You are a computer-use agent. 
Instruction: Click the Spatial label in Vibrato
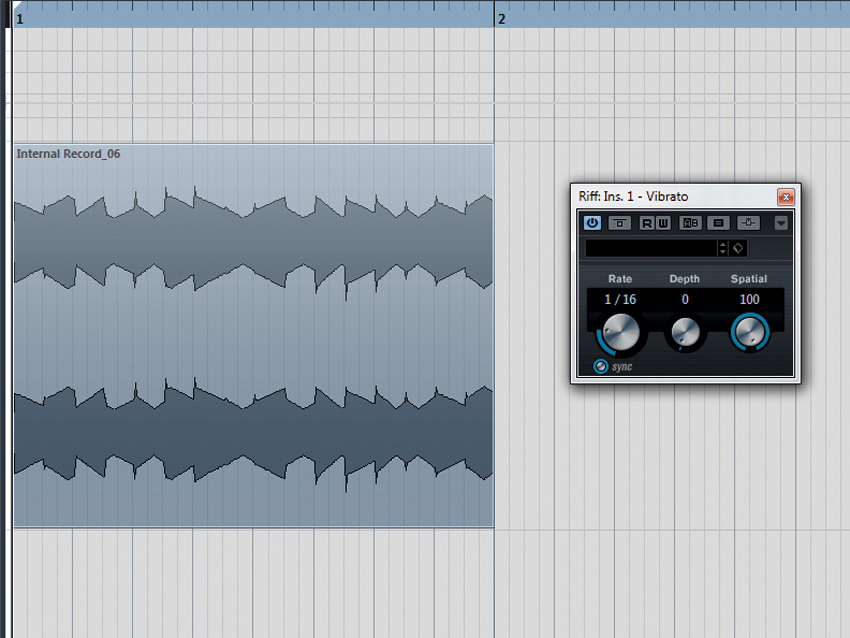coord(749,279)
